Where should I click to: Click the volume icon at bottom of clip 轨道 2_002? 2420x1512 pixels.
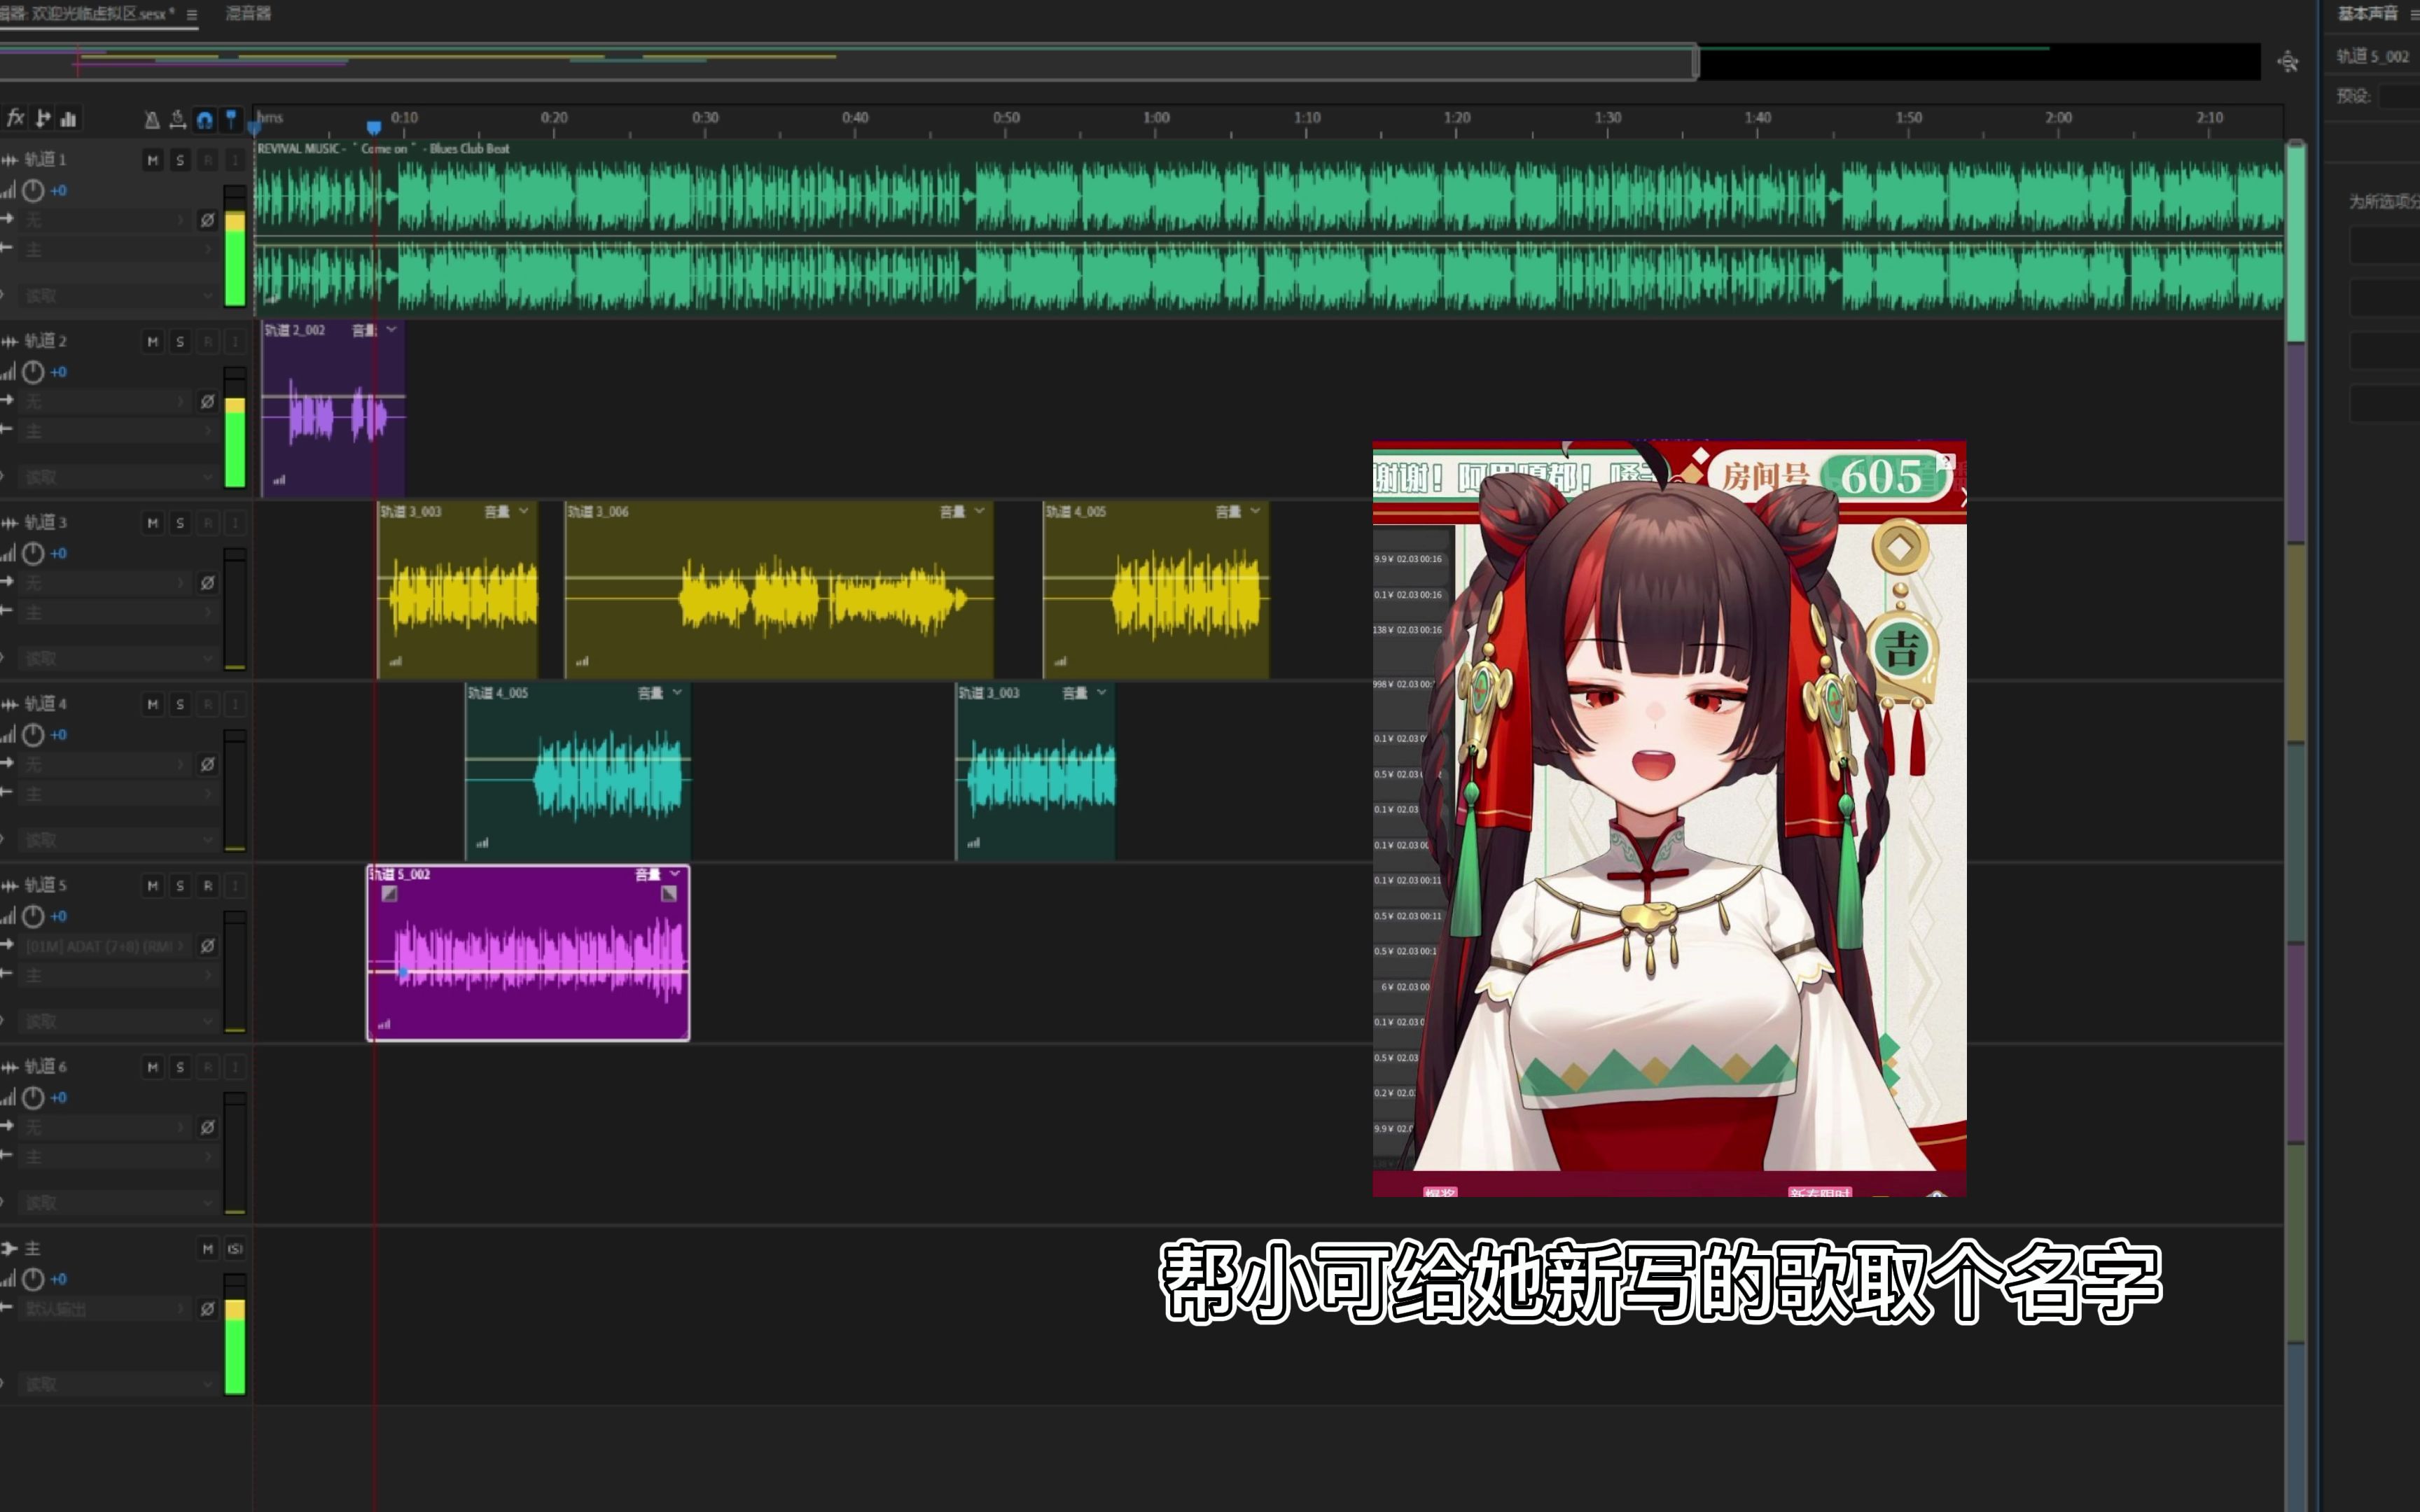pos(279,480)
